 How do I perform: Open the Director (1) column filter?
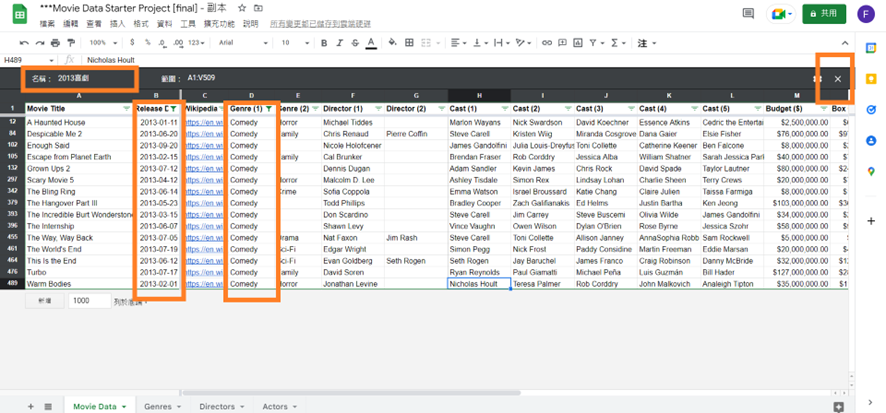[x=379, y=108]
